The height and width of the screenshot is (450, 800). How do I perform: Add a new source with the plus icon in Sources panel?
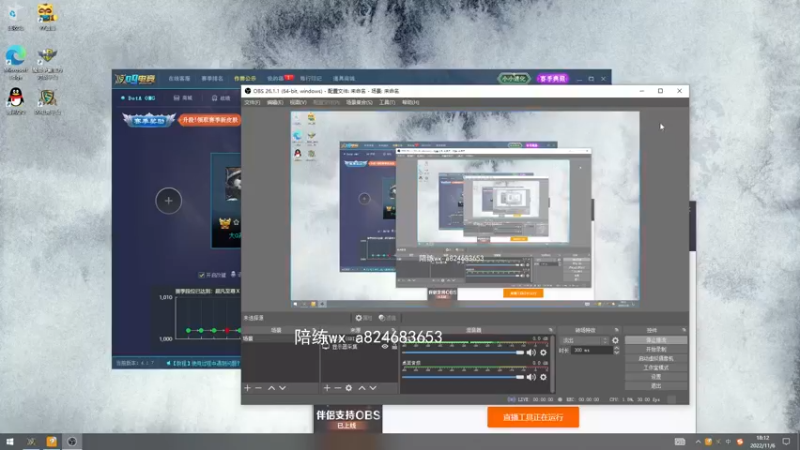pyautogui.click(x=327, y=388)
